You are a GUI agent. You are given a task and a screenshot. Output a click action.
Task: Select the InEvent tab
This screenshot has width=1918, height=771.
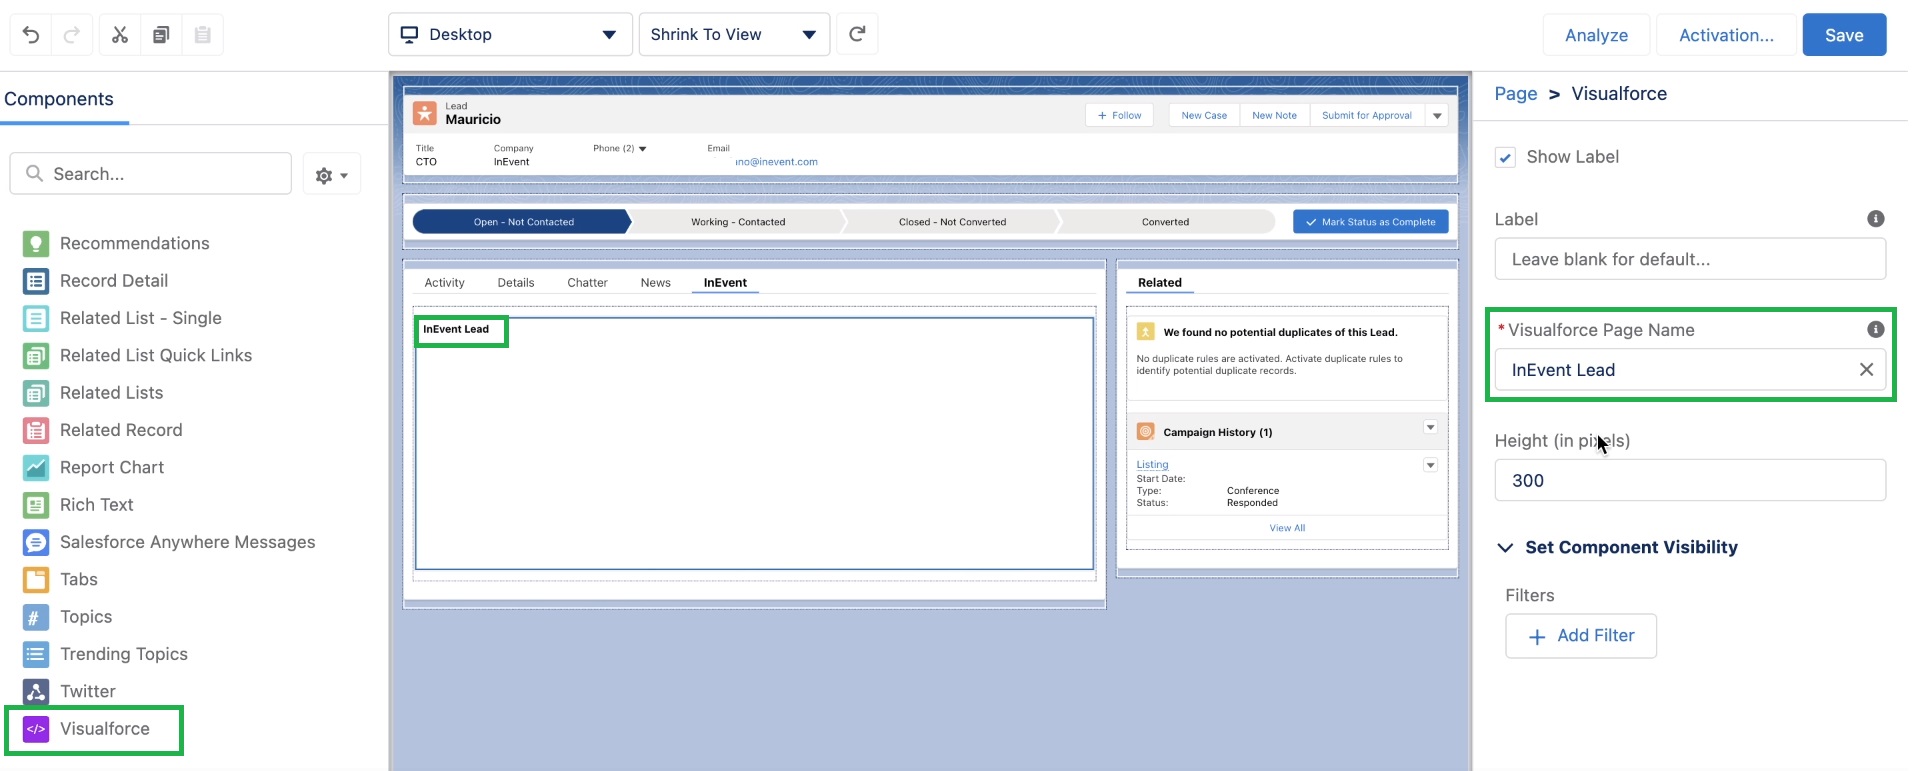pos(725,283)
